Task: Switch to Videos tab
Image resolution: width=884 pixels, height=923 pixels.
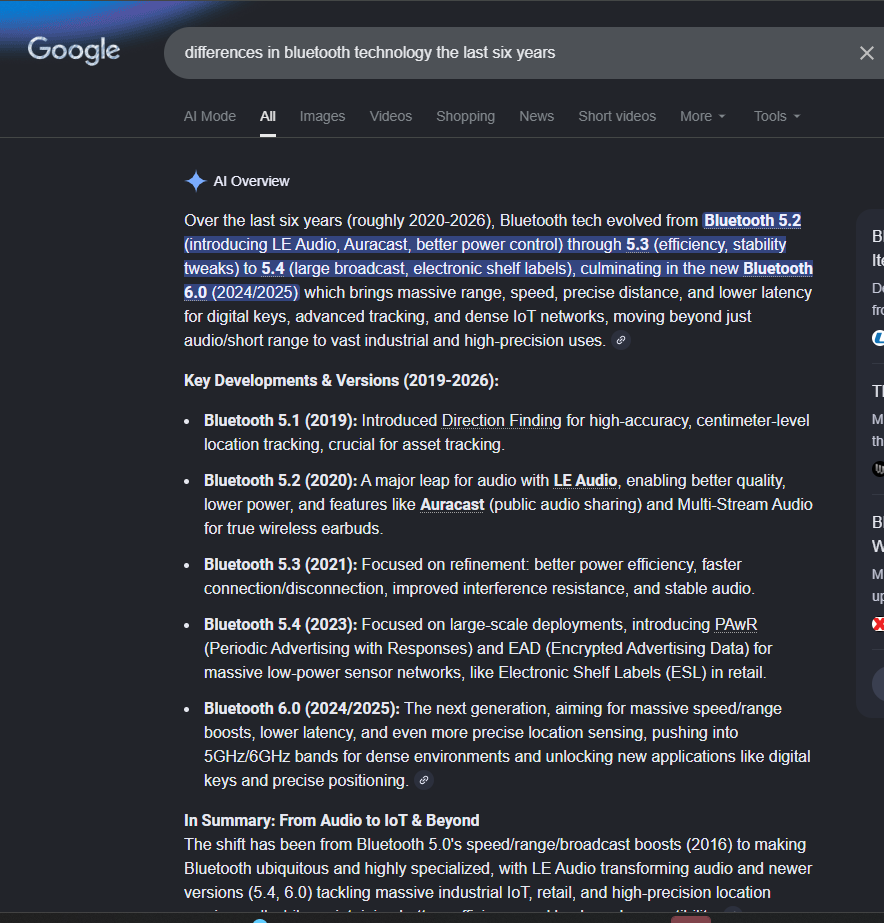Action: (x=391, y=116)
